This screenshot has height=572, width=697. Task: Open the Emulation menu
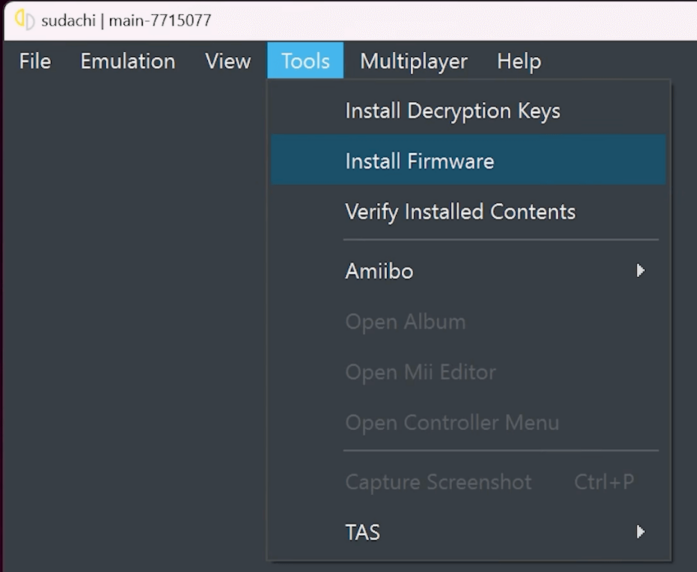click(128, 61)
